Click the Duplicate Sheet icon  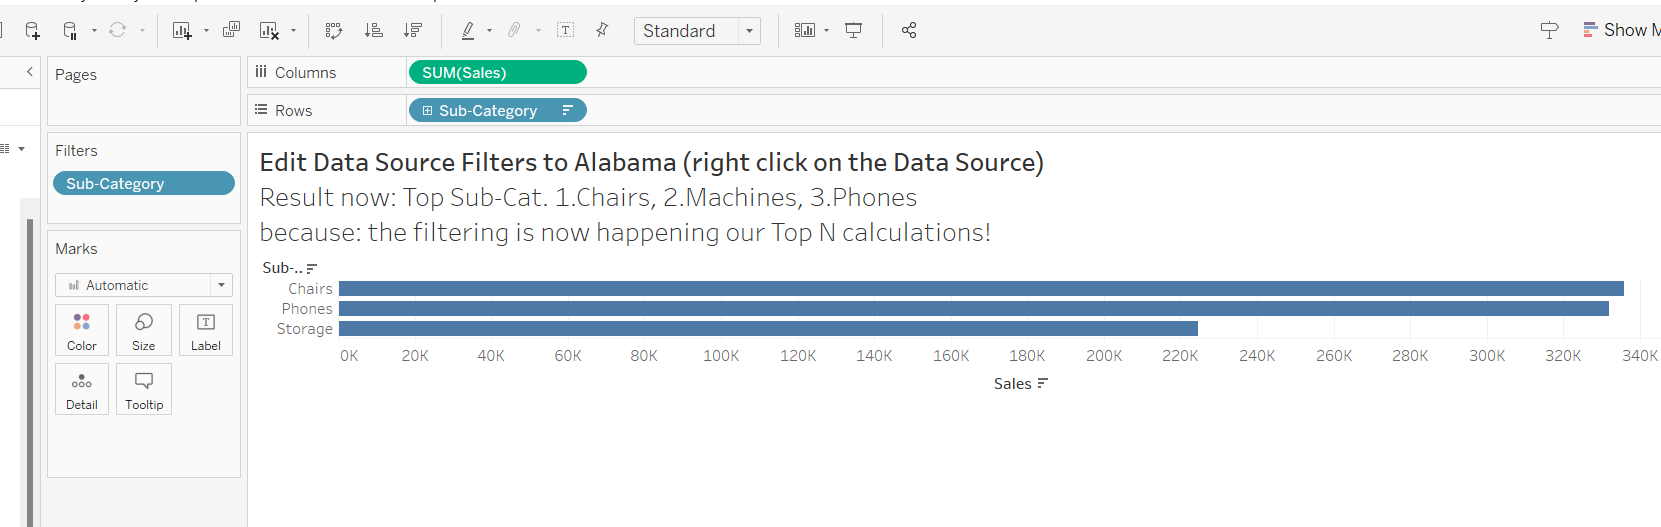pyautogui.click(x=231, y=30)
